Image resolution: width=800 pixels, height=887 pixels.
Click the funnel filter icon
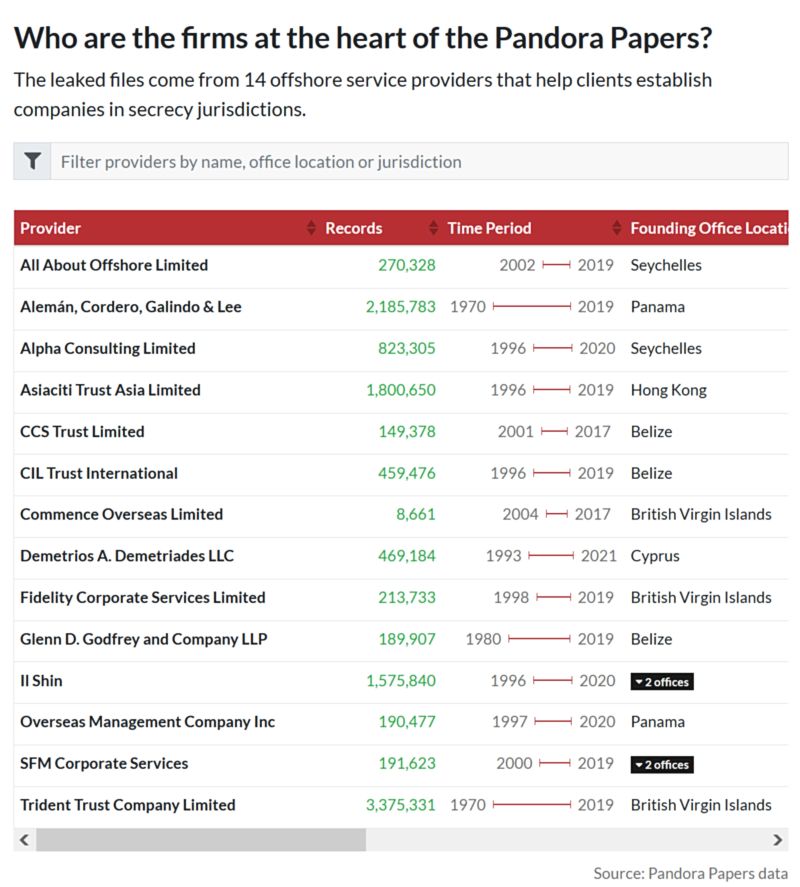pyautogui.click(x=32, y=161)
